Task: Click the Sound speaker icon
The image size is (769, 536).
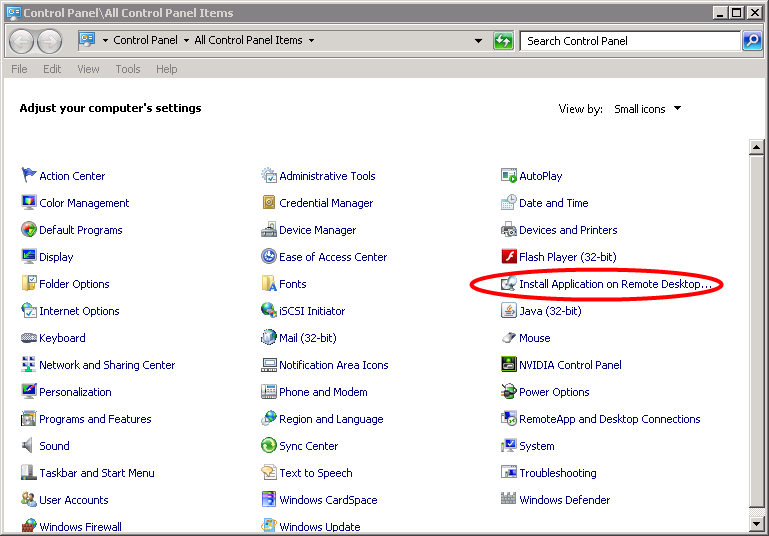Action: click(x=27, y=445)
